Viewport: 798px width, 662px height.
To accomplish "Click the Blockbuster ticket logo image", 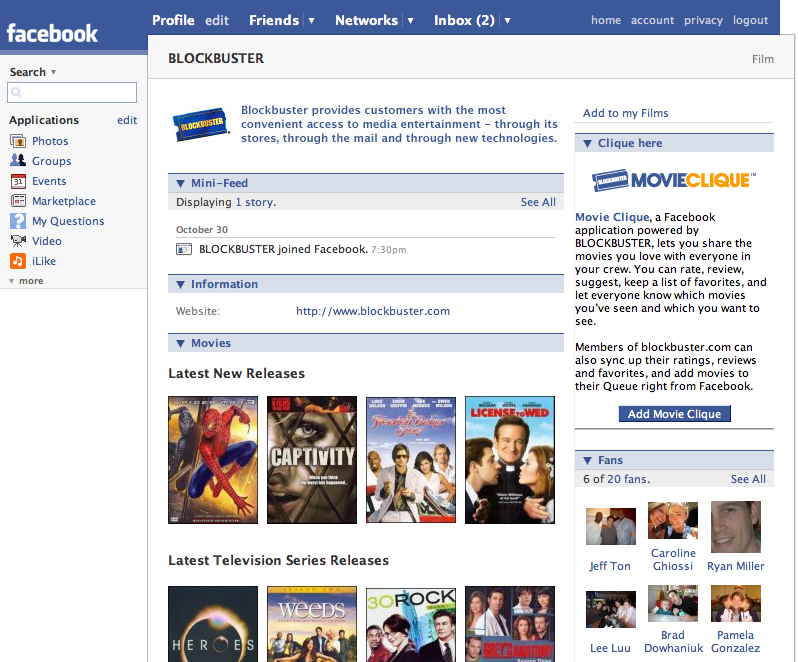I will [201, 124].
